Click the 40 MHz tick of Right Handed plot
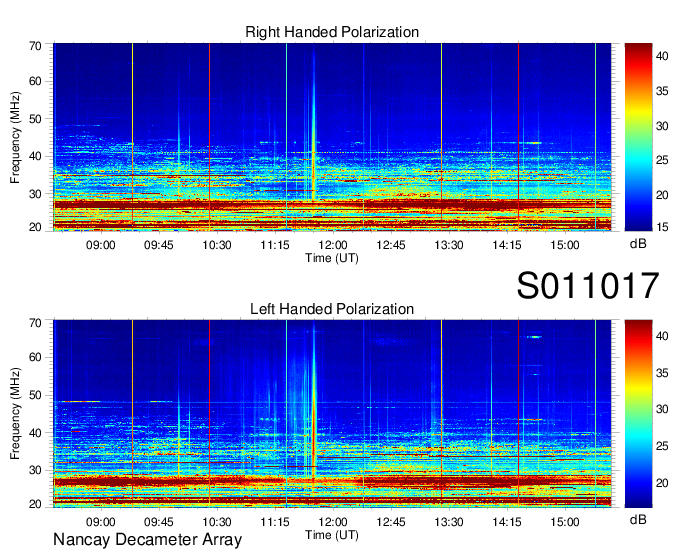 pyautogui.click(x=35, y=157)
